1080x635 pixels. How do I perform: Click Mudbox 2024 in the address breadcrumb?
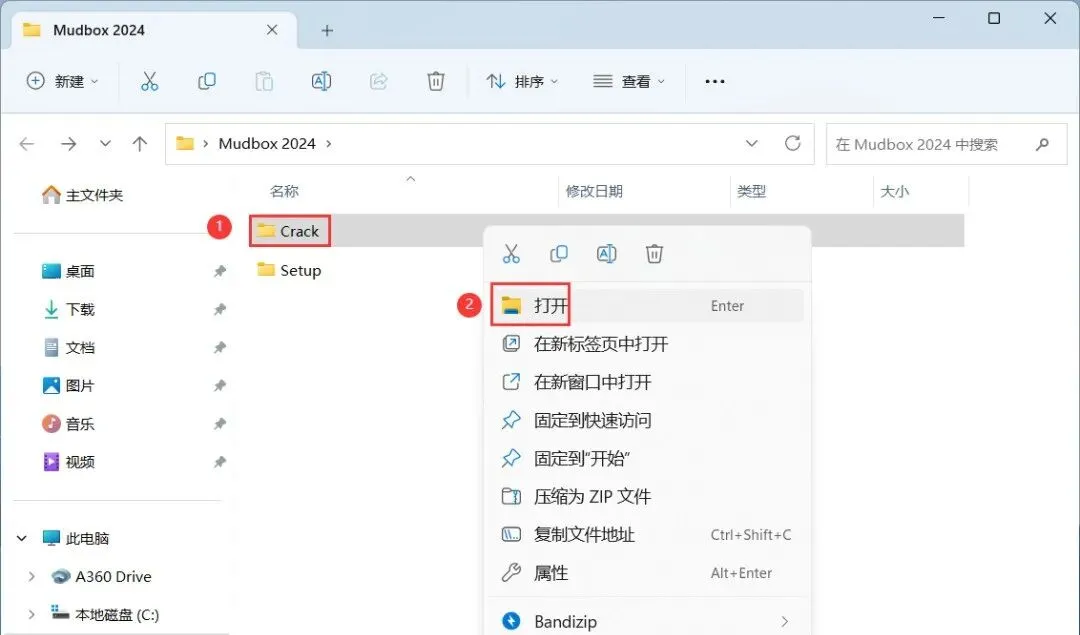pos(267,143)
